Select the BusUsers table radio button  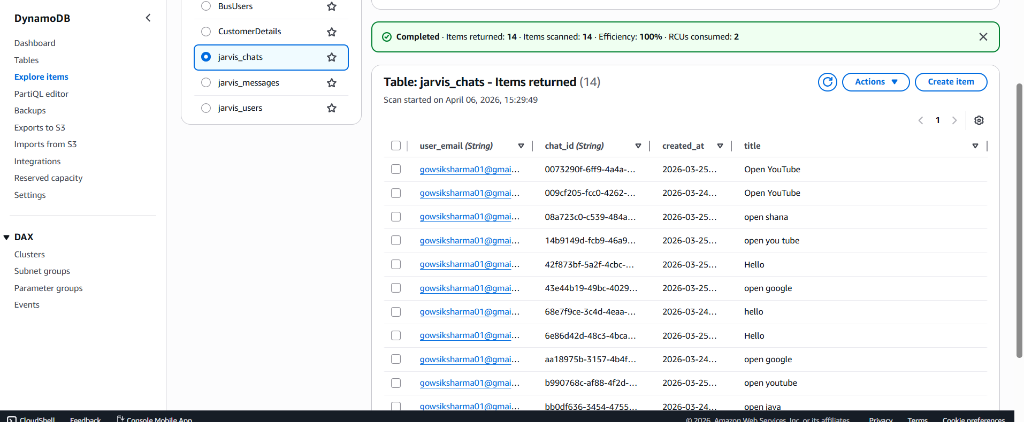206,6
